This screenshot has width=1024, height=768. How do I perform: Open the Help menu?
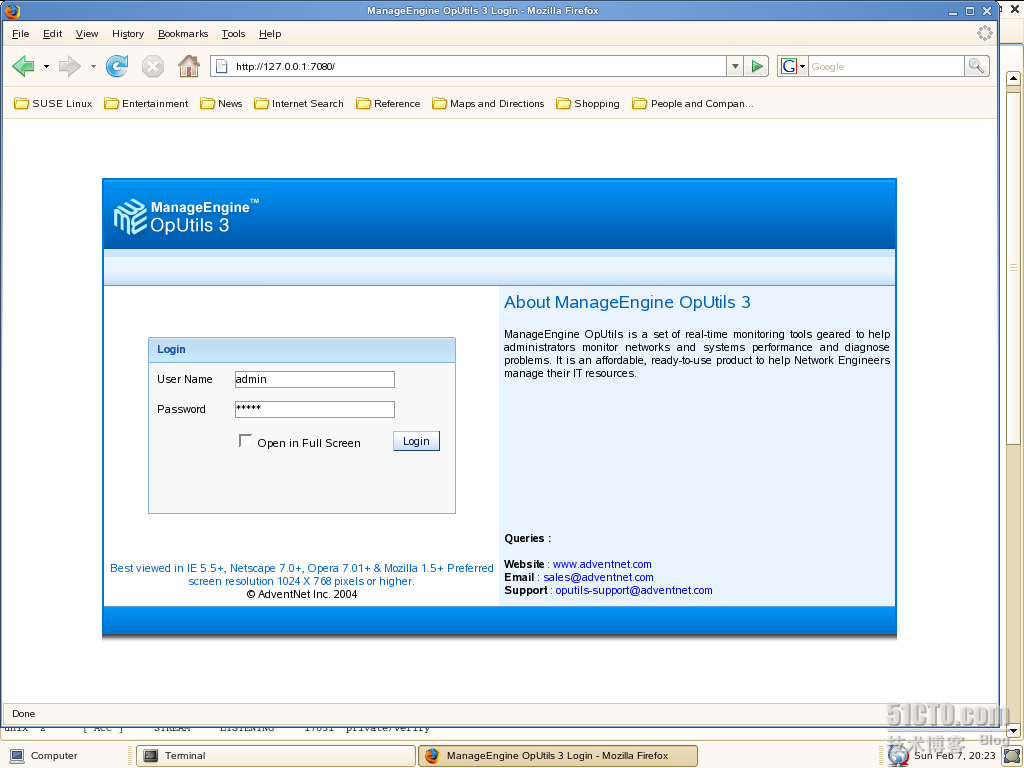tap(270, 33)
